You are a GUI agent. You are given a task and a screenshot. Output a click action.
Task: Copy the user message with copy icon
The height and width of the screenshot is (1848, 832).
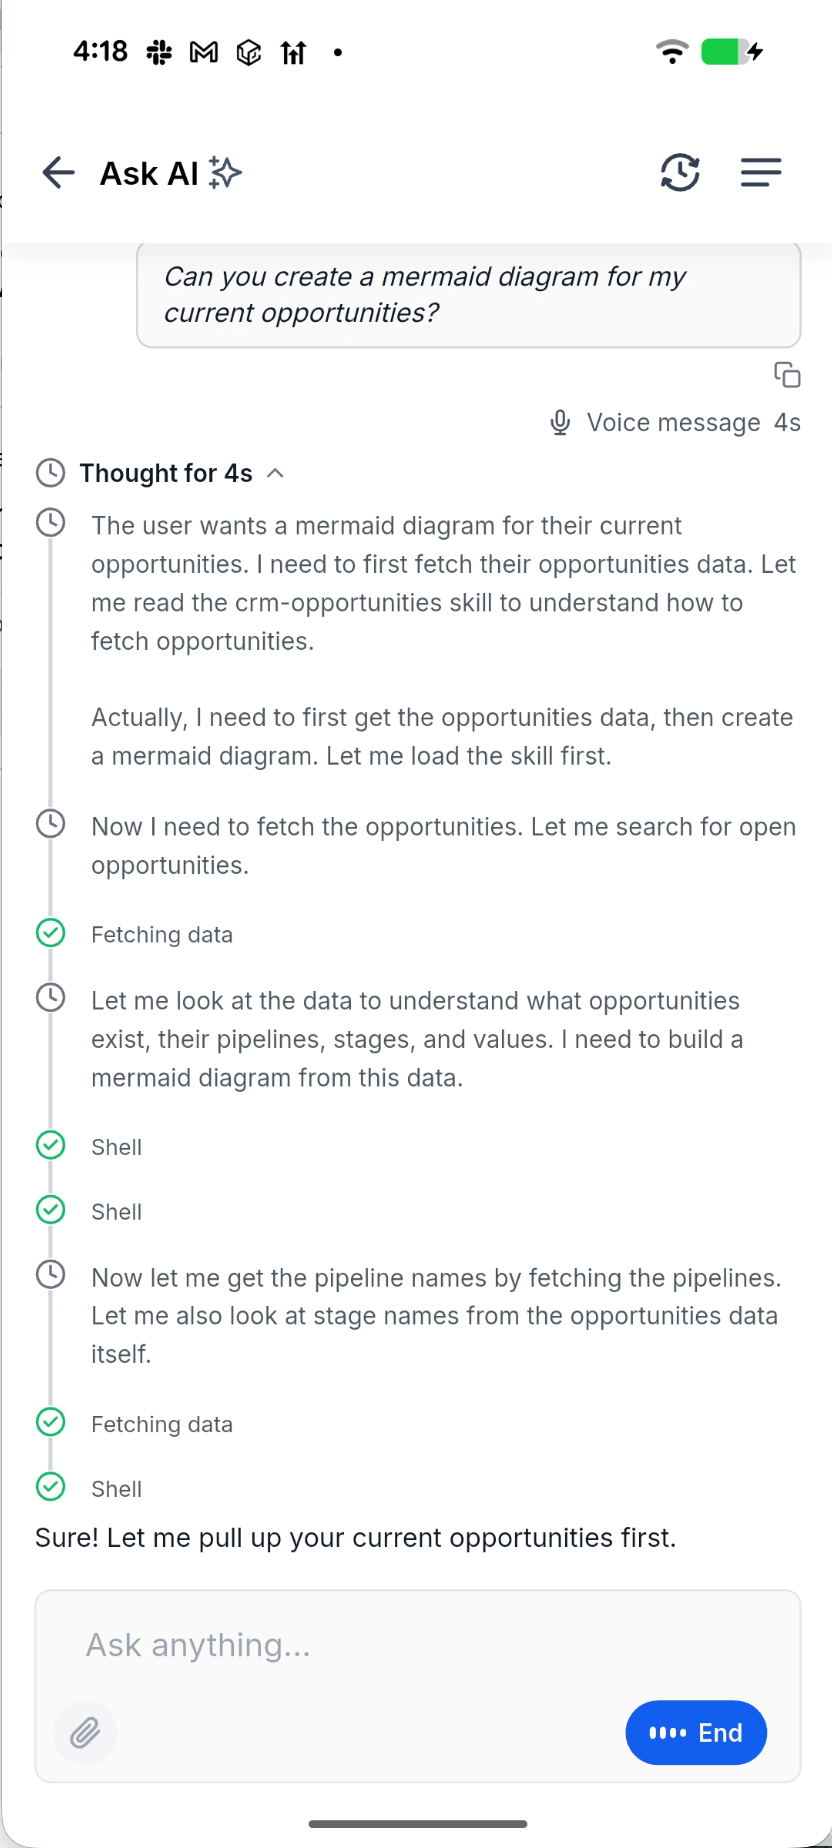pos(788,375)
